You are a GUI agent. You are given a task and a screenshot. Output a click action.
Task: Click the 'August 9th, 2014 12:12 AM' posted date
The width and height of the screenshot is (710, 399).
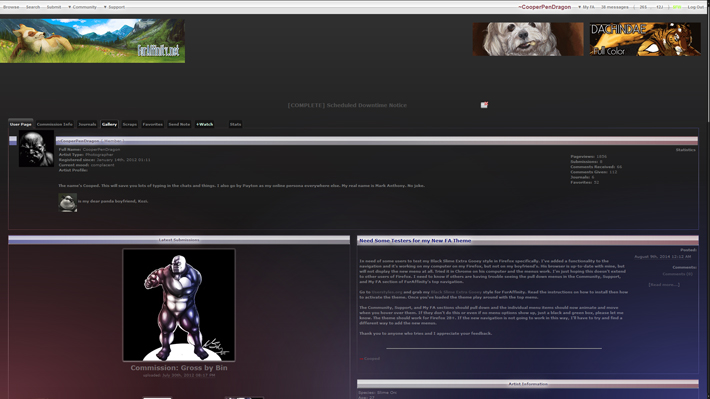[x=662, y=256]
